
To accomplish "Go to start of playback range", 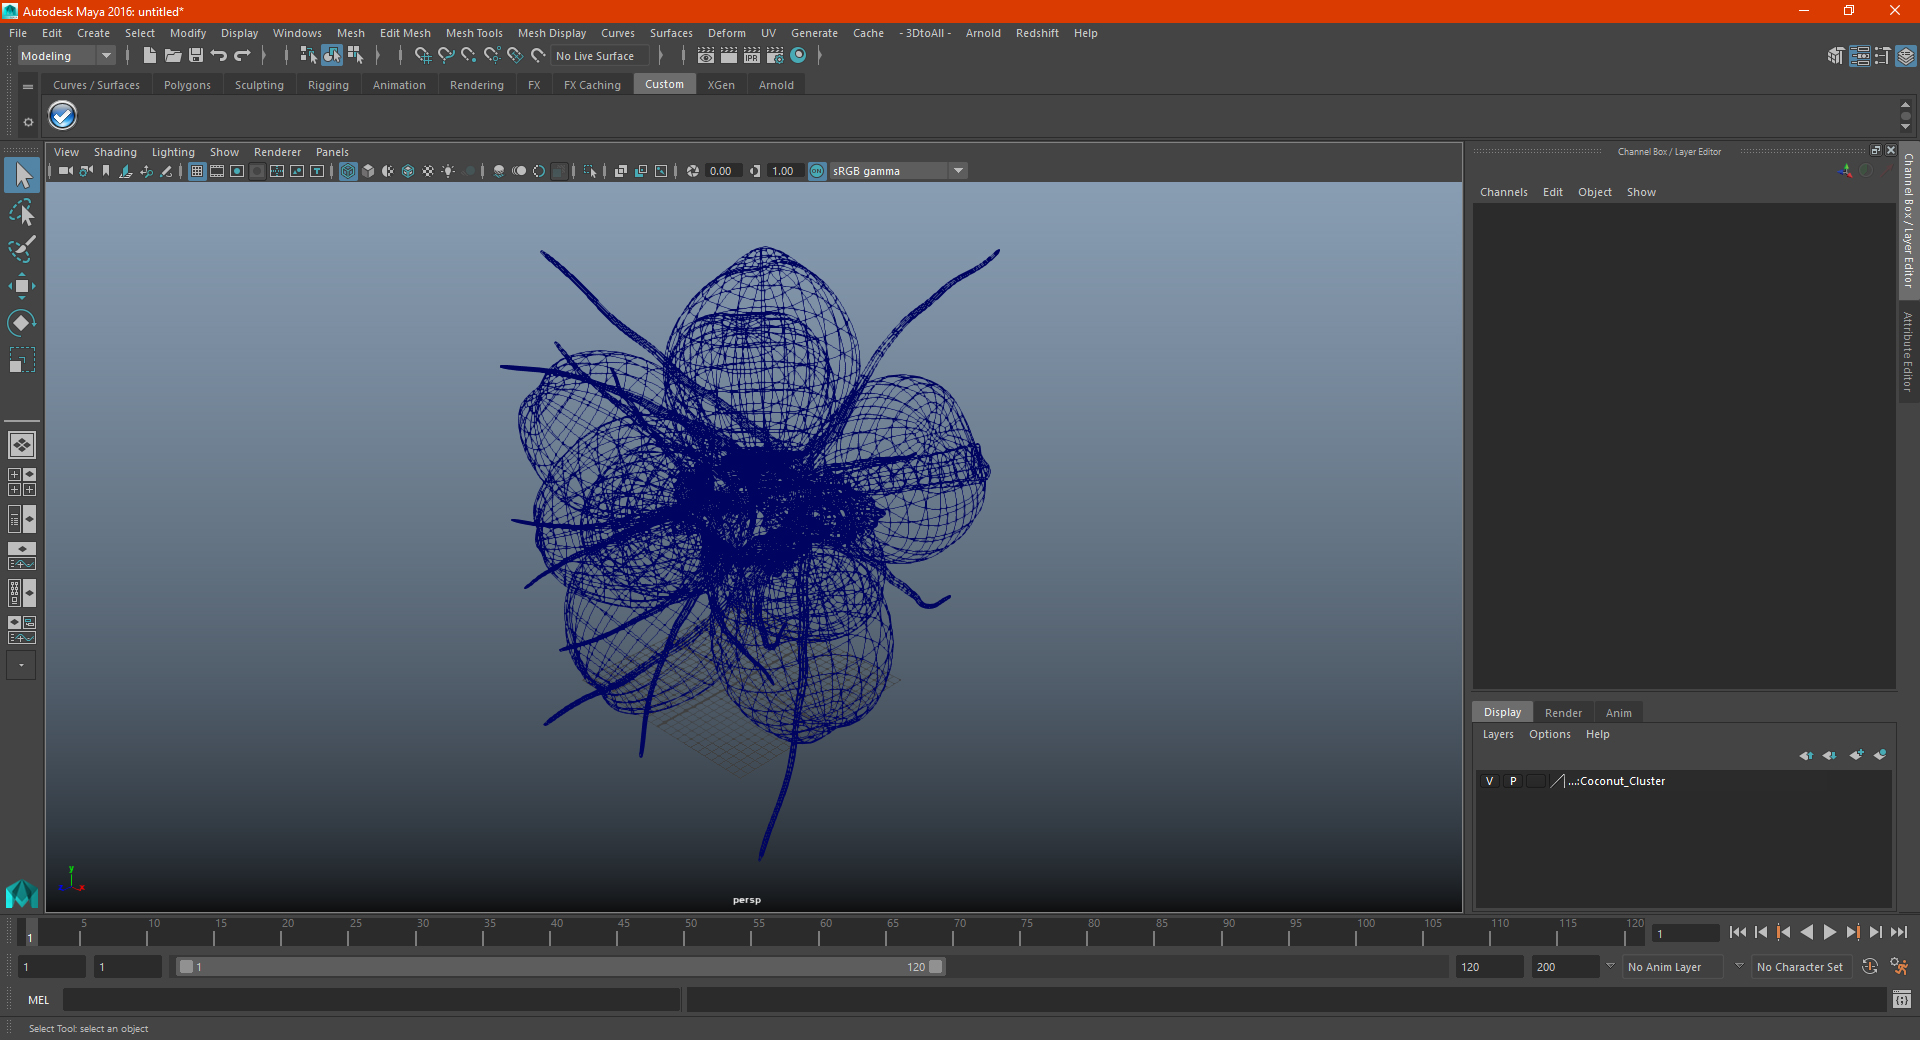I will coord(1737,932).
